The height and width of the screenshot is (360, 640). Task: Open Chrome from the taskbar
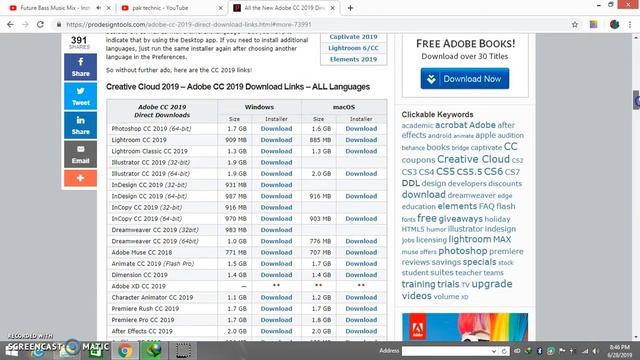(x=125, y=351)
